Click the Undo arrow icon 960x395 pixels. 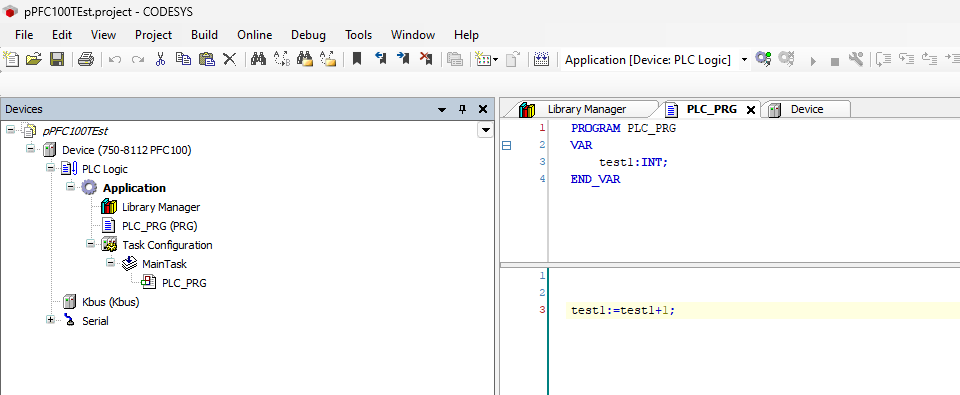click(114, 59)
